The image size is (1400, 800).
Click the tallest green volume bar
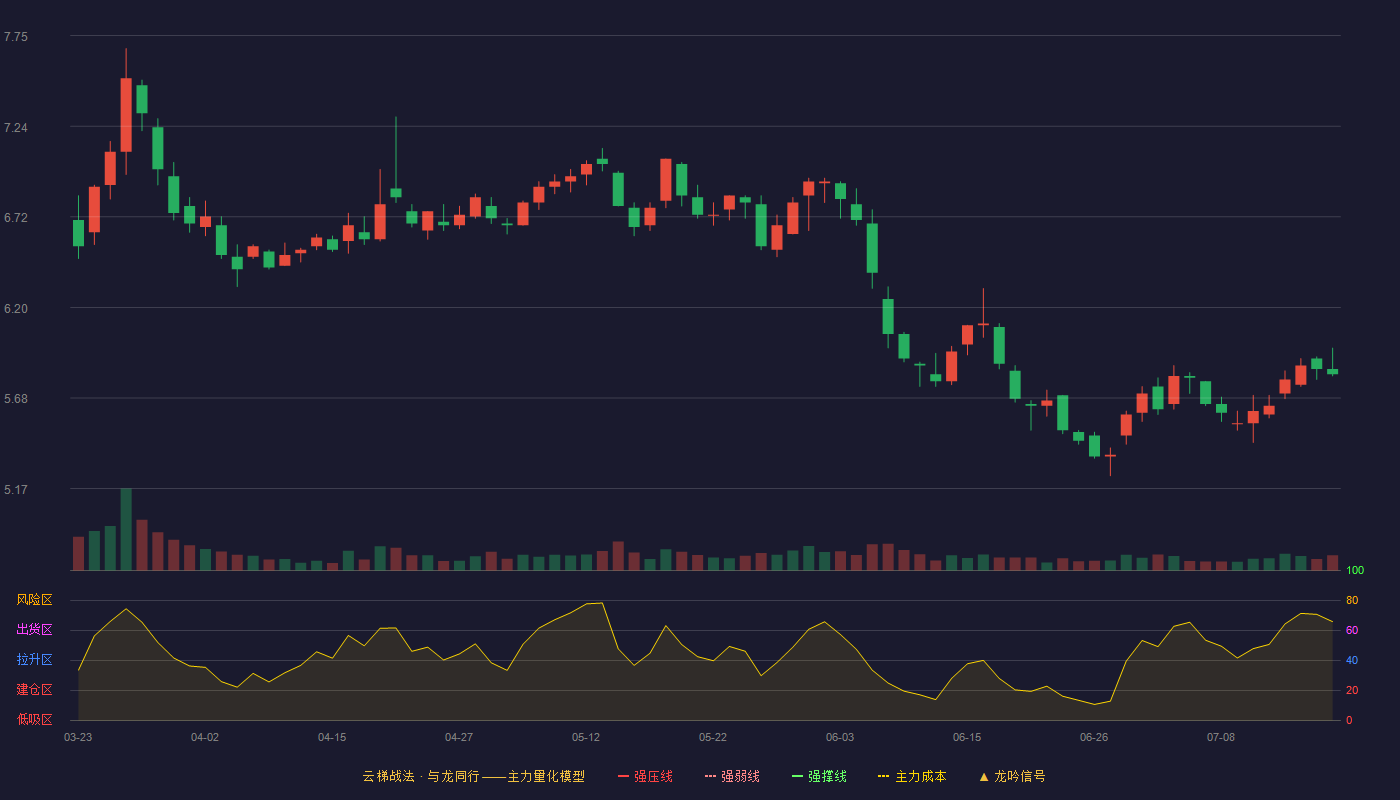click(x=126, y=529)
